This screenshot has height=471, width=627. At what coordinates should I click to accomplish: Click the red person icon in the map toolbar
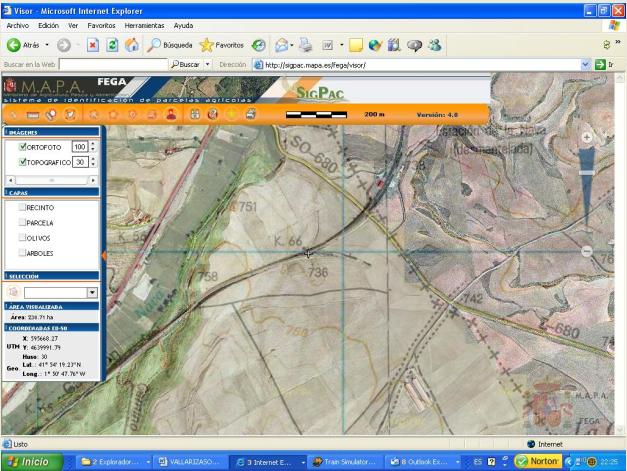click(171, 114)
